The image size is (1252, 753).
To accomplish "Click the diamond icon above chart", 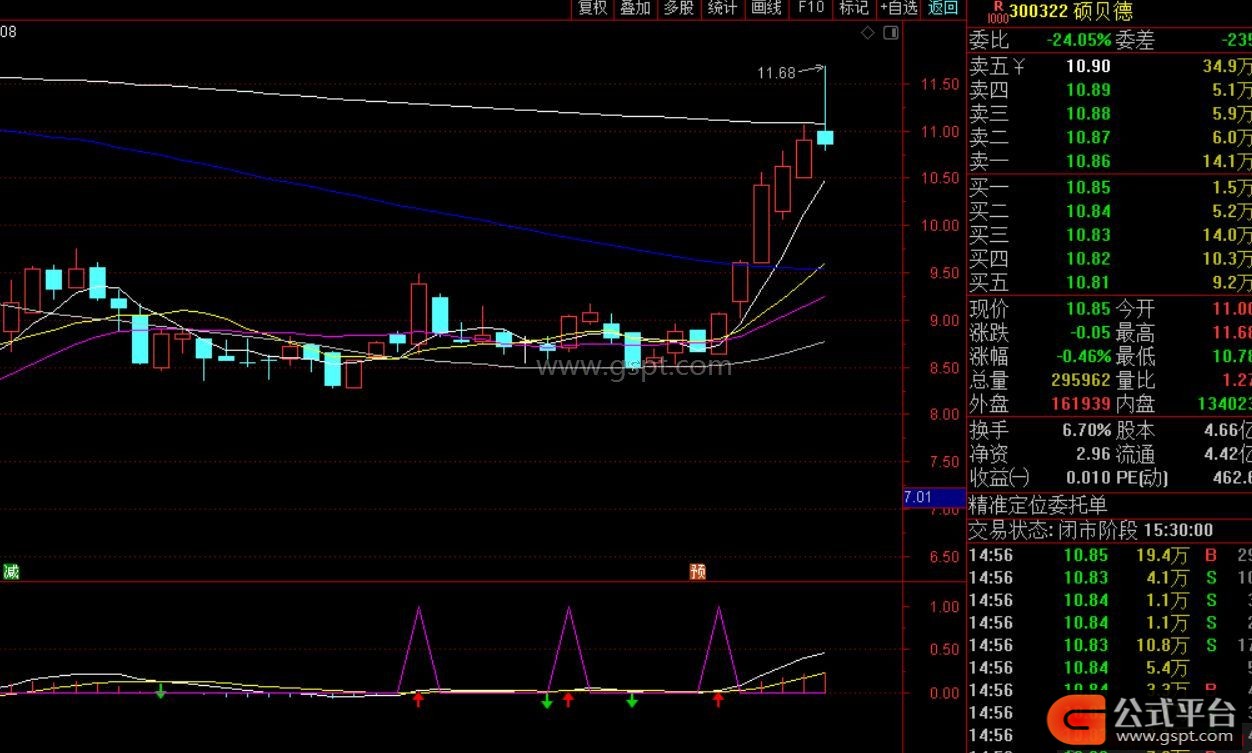I will click(868, 33).
